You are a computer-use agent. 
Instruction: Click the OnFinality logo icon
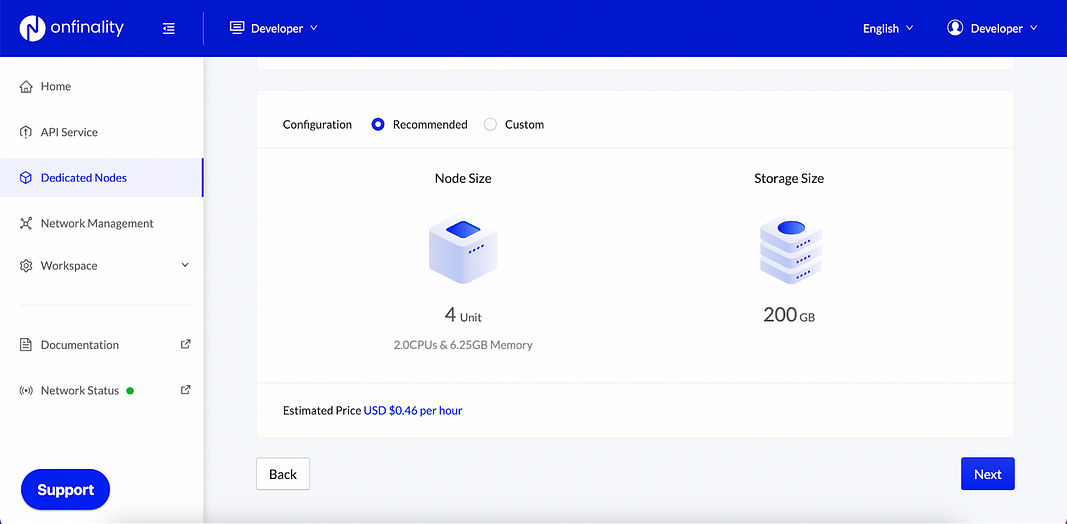(32, 28)
